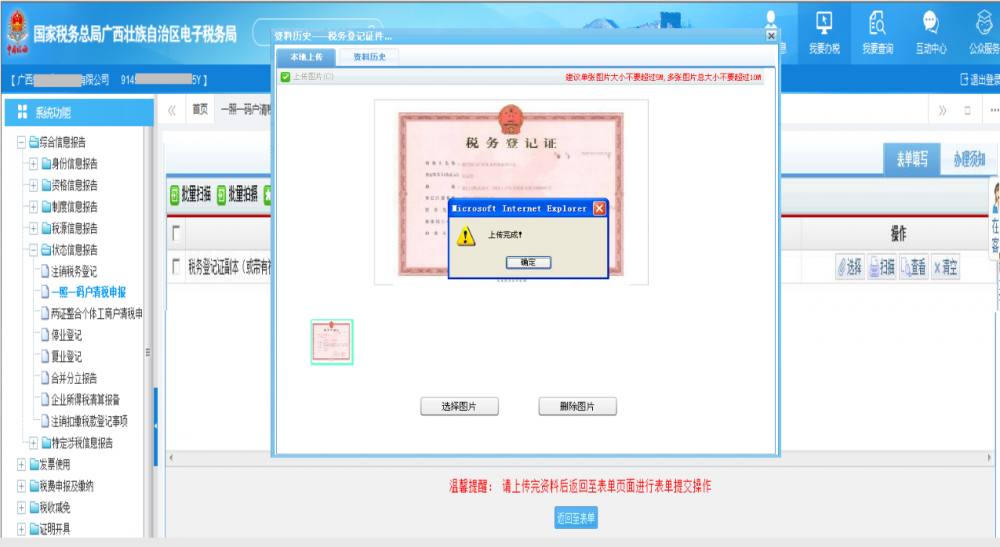Open the 互动中心 chat icon
1000x547 pixels.
(930, 24)
